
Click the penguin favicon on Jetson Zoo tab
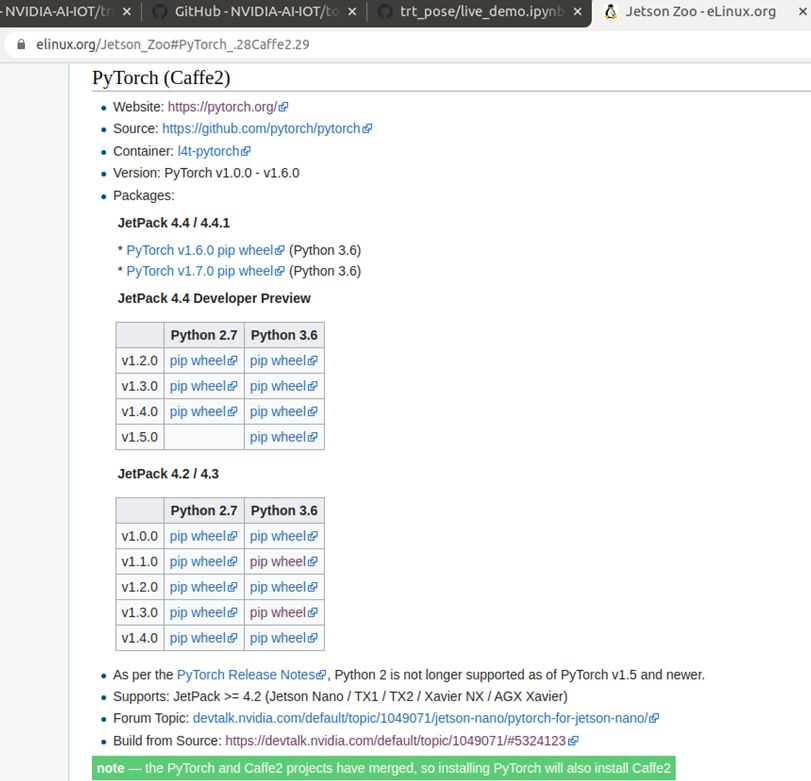pyautogui.click(x=611, y=11)
